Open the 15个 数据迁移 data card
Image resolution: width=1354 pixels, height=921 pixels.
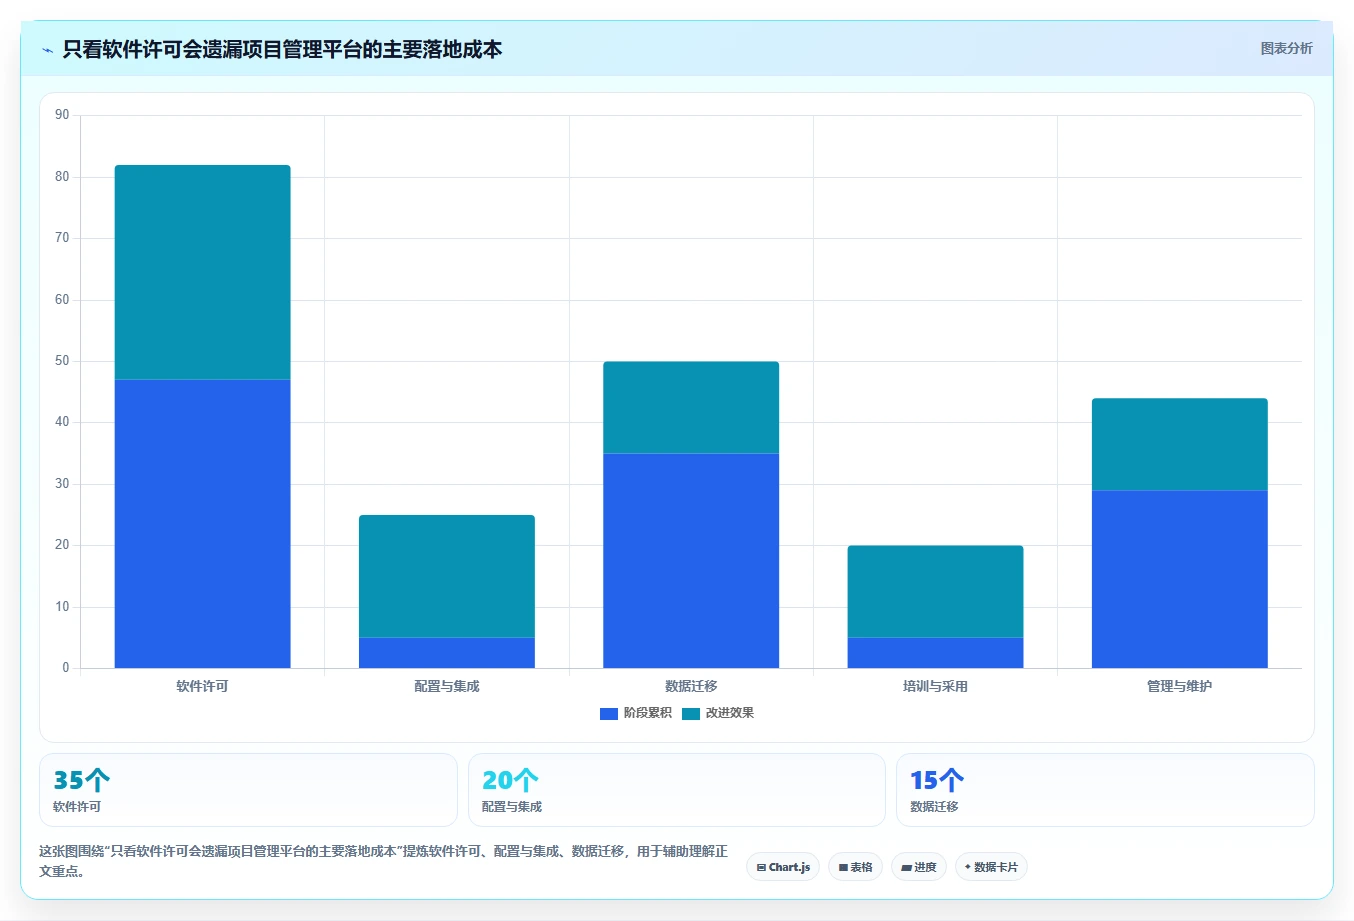[1105, 790]
